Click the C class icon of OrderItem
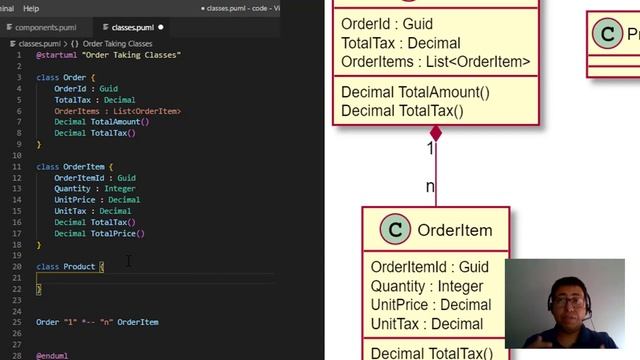 (x=395, y=229)
